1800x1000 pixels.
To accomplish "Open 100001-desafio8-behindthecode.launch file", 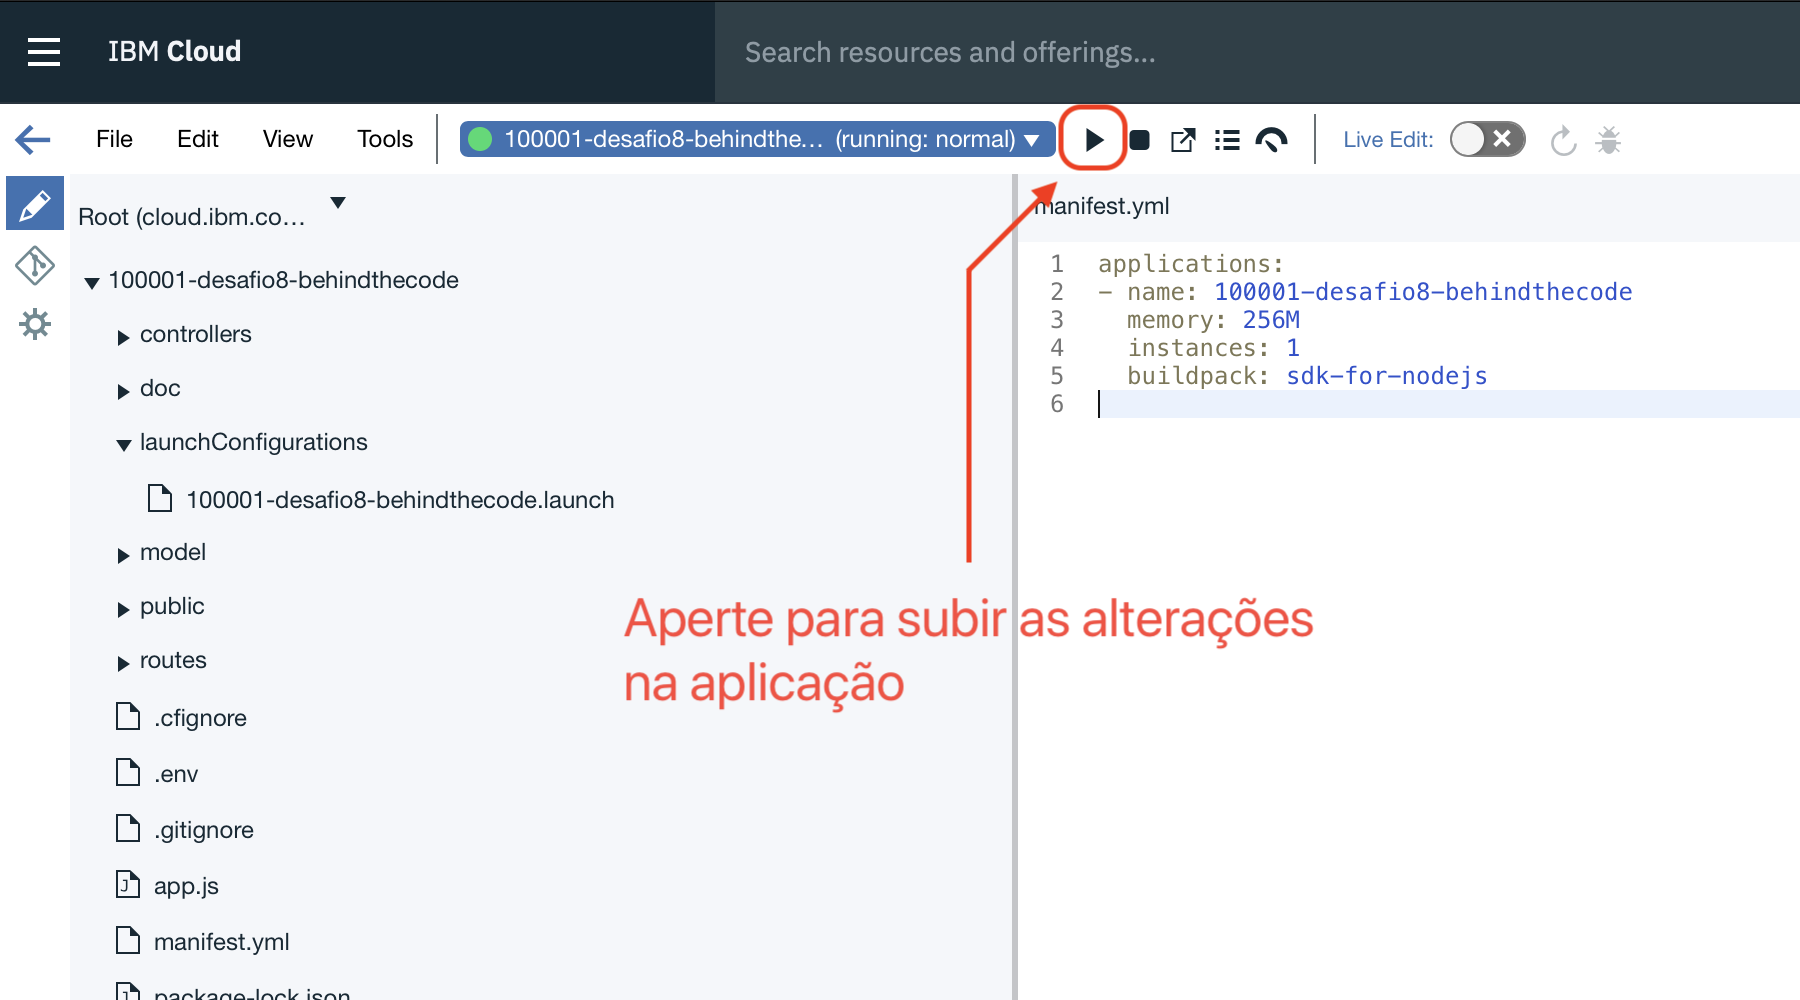I will [400, 500].
